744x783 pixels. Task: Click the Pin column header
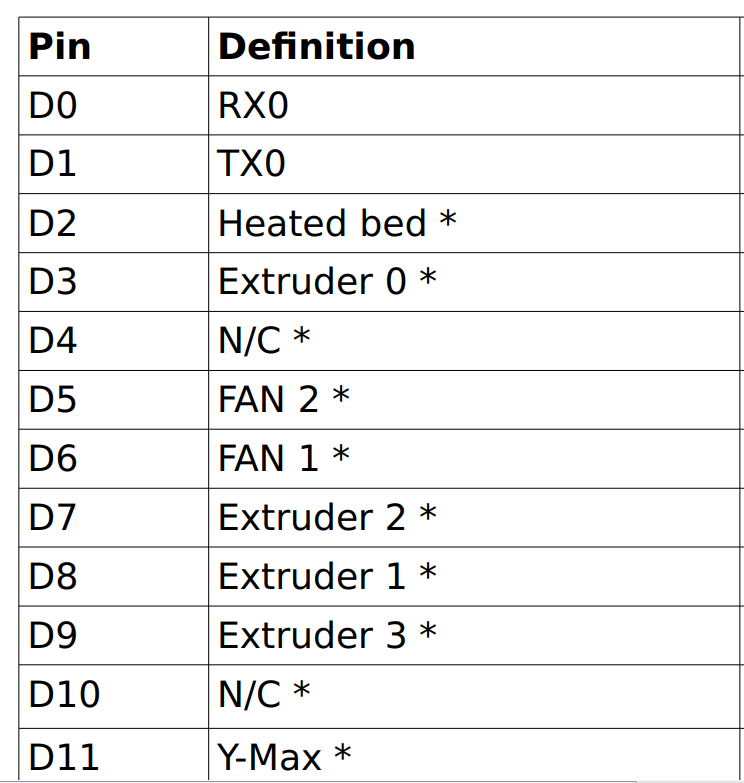[x=60, y=47]
